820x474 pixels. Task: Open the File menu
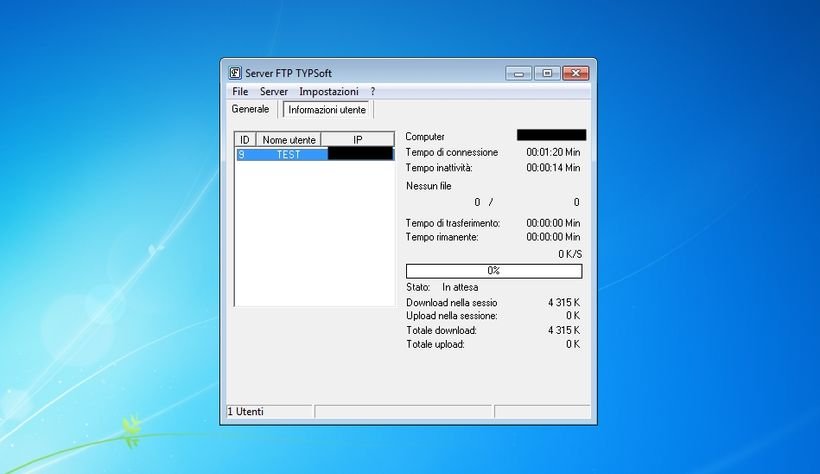click(240, 91)
